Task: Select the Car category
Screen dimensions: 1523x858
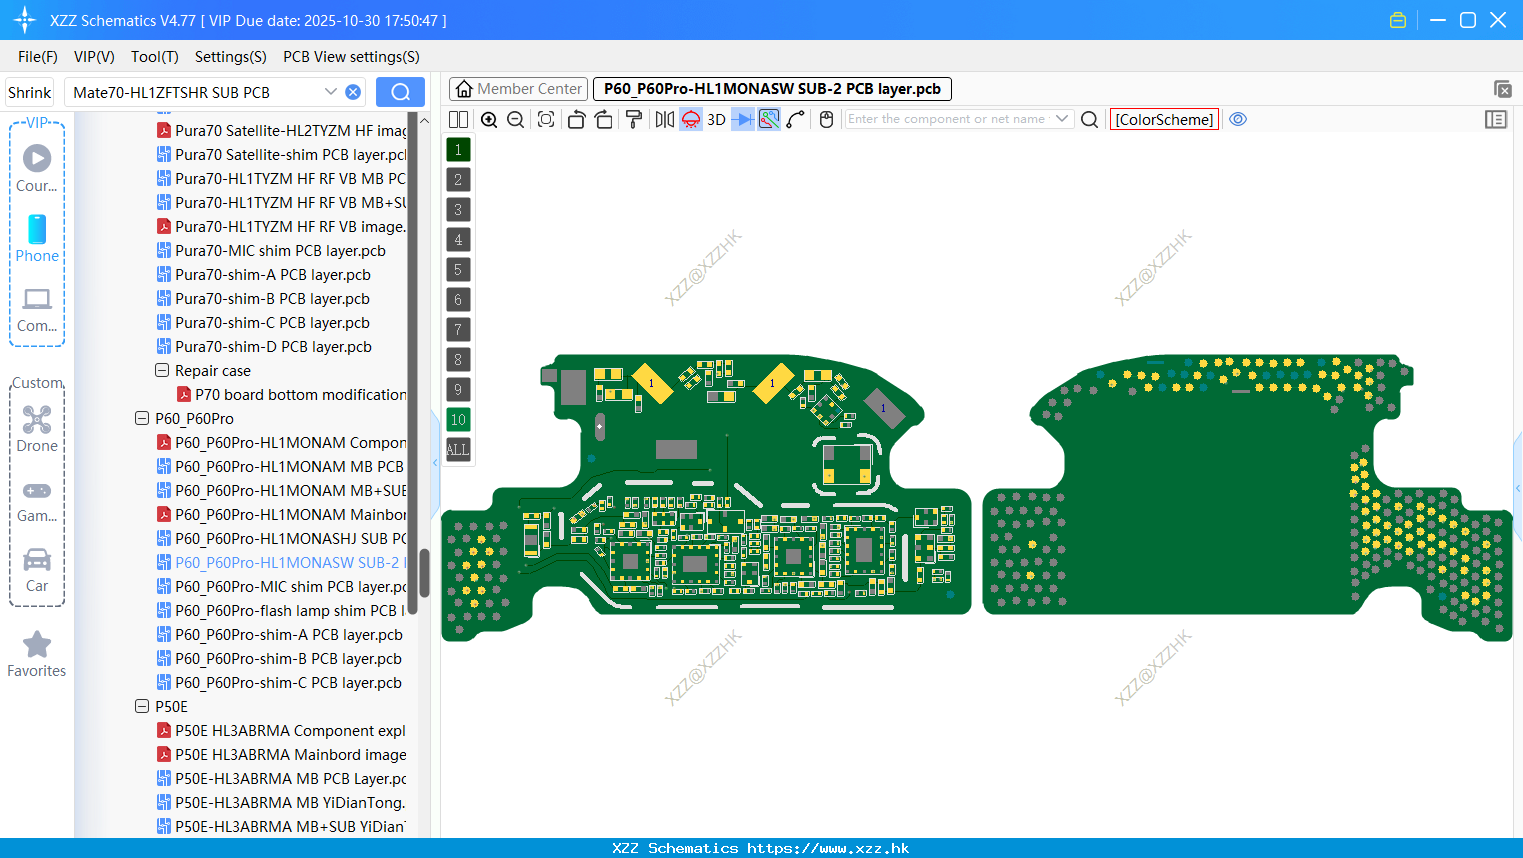Action: [x=37, y=569]
